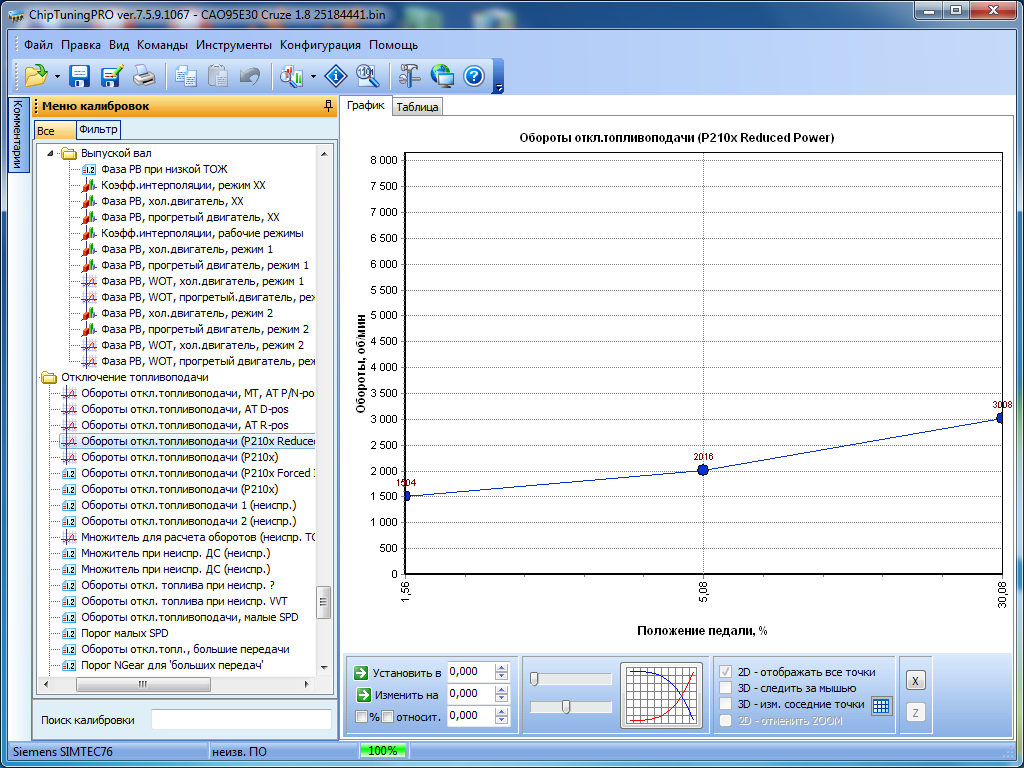Toggle '3D - изм. соседние точки' checkbox
This screenshot has width=1024, height=768.
(x=727, y=704)
